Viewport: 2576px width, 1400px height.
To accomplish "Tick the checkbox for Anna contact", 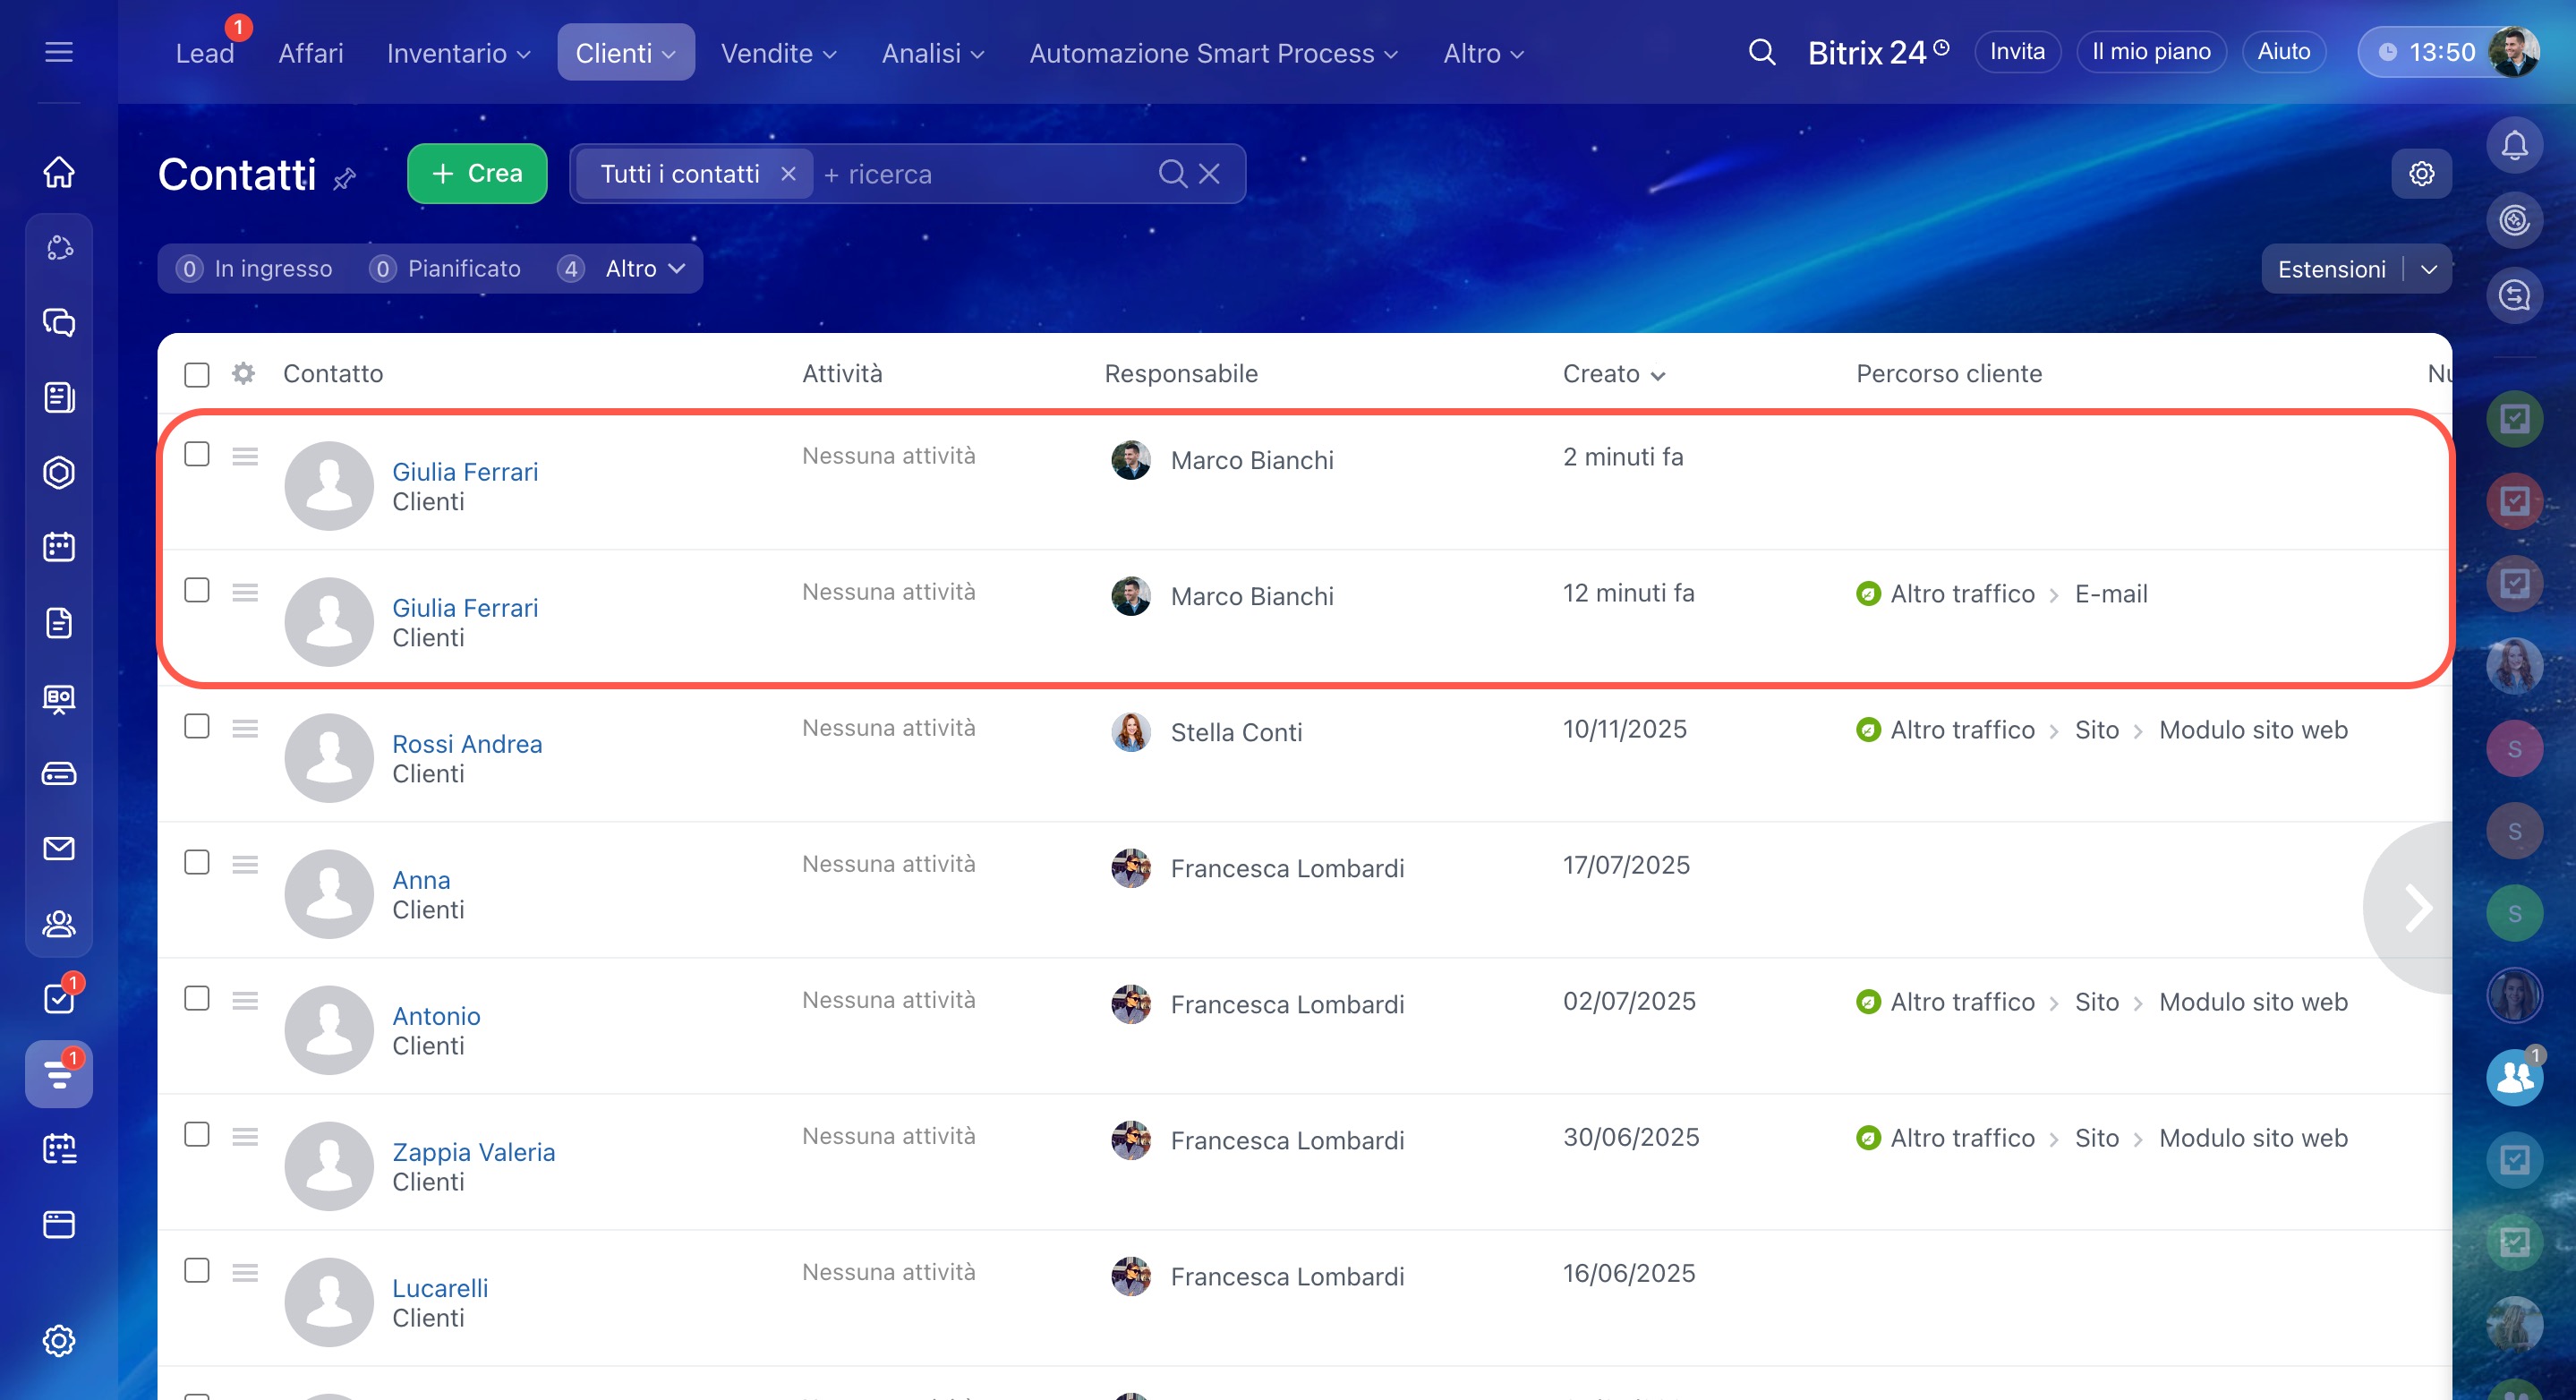I will pyautogui.click(x=197, y=862).
